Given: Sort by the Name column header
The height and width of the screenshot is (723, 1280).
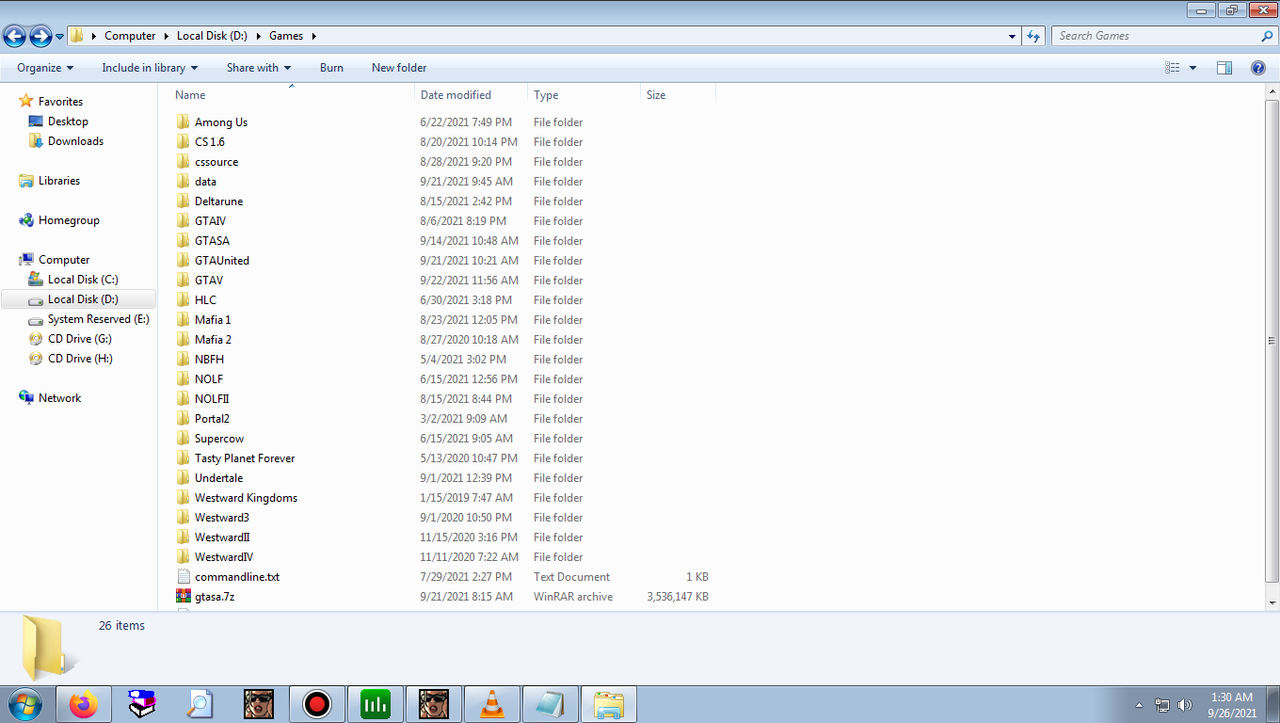Looking at the screenshot, I should [x=291, y=95].
